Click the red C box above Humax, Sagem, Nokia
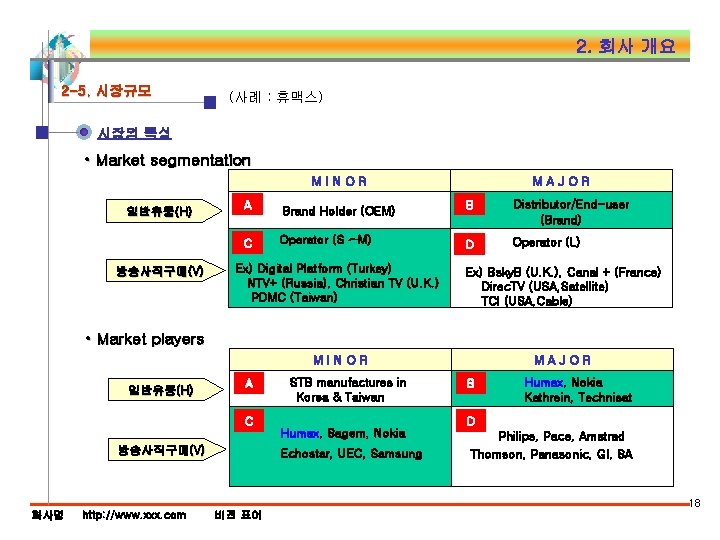Viewport: 720px width, 540px height. click(x=249, y=421)
